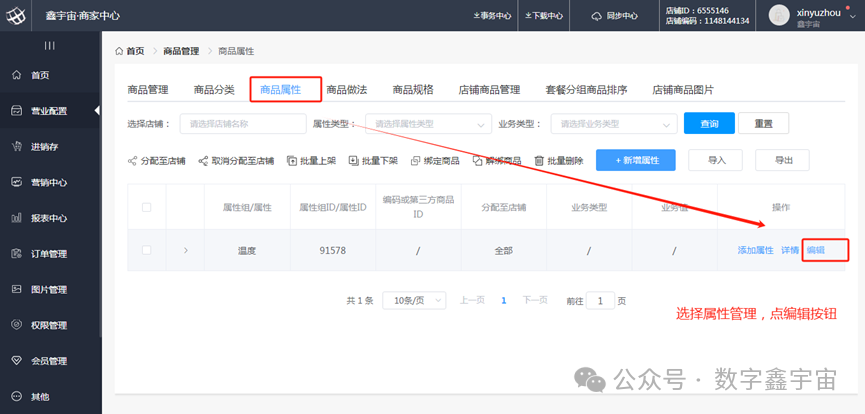The height and width of the screenshot is (414, 865).
Task: Click the 91578 ID cell
Action: 333,250
